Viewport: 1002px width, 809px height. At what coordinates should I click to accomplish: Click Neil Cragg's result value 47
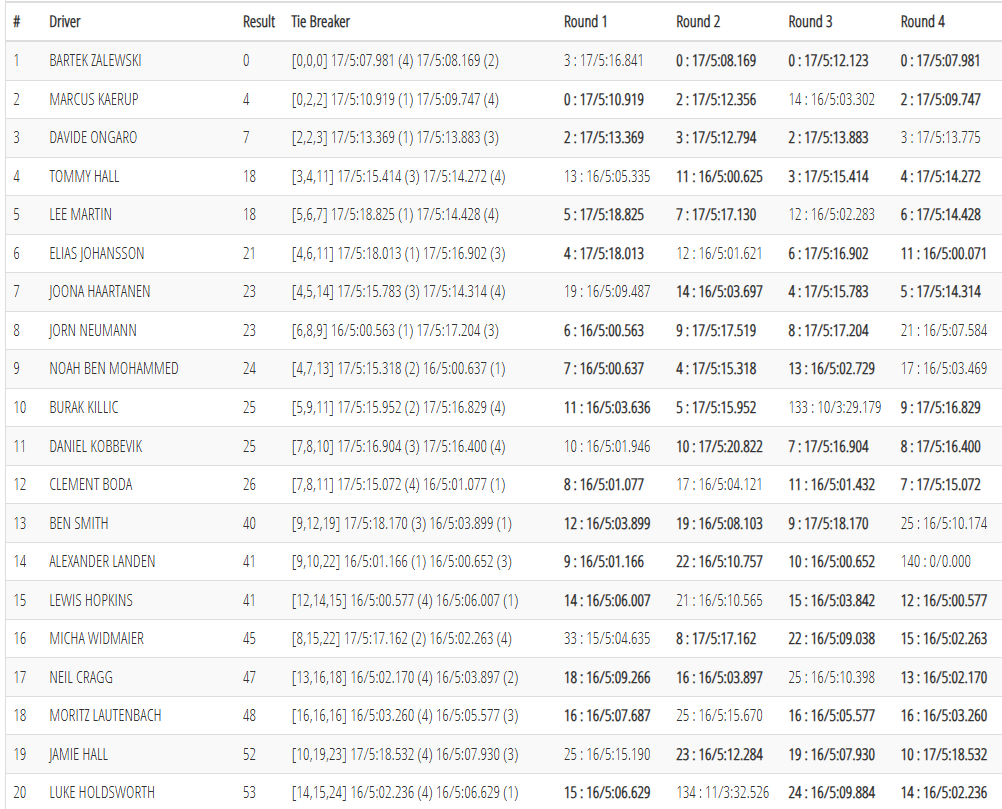[249, 678]
